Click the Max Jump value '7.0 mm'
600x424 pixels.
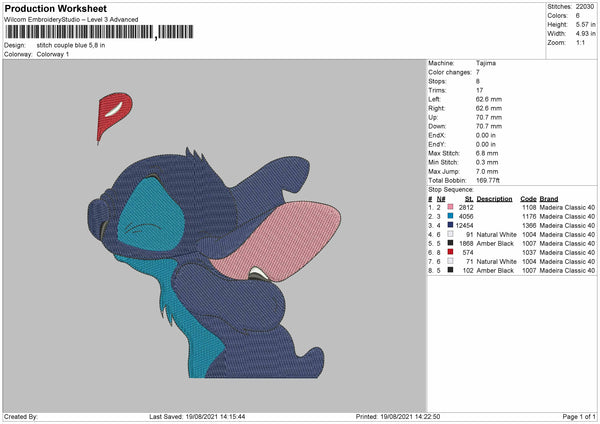point(487,171)
